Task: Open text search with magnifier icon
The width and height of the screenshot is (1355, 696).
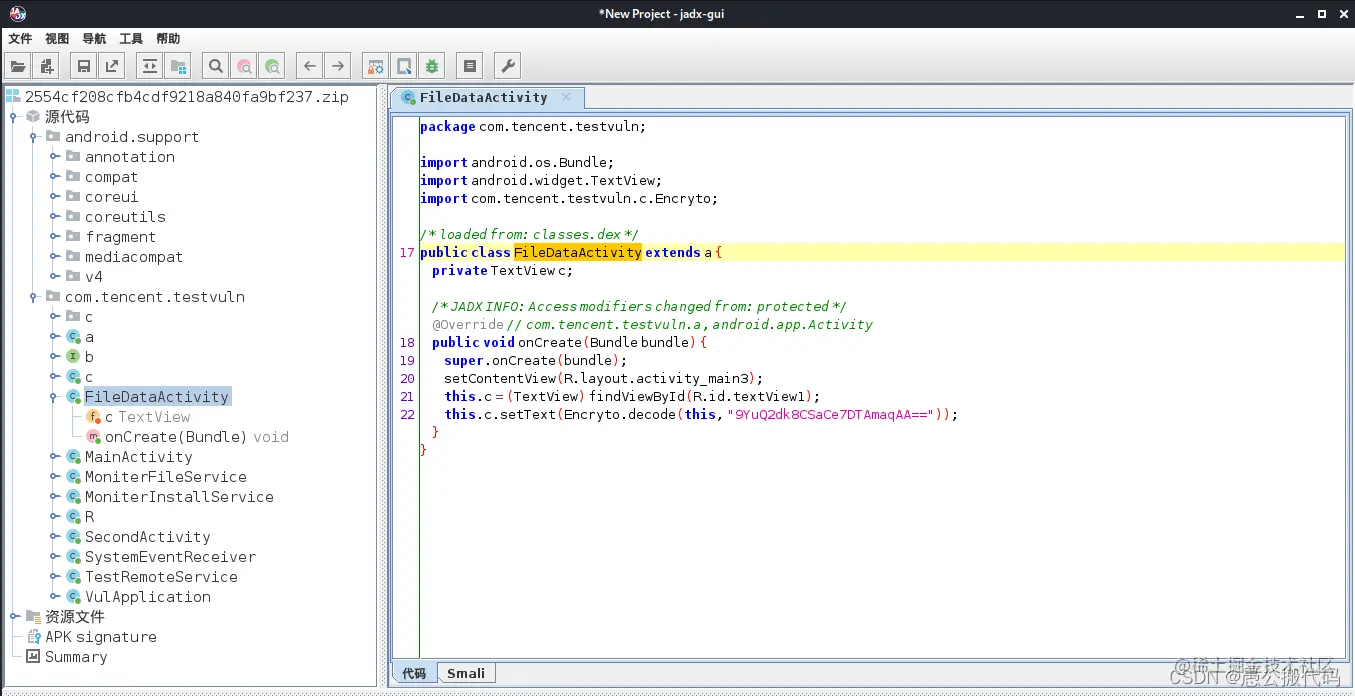Action: pyautogui.click(x=215, y=67)
